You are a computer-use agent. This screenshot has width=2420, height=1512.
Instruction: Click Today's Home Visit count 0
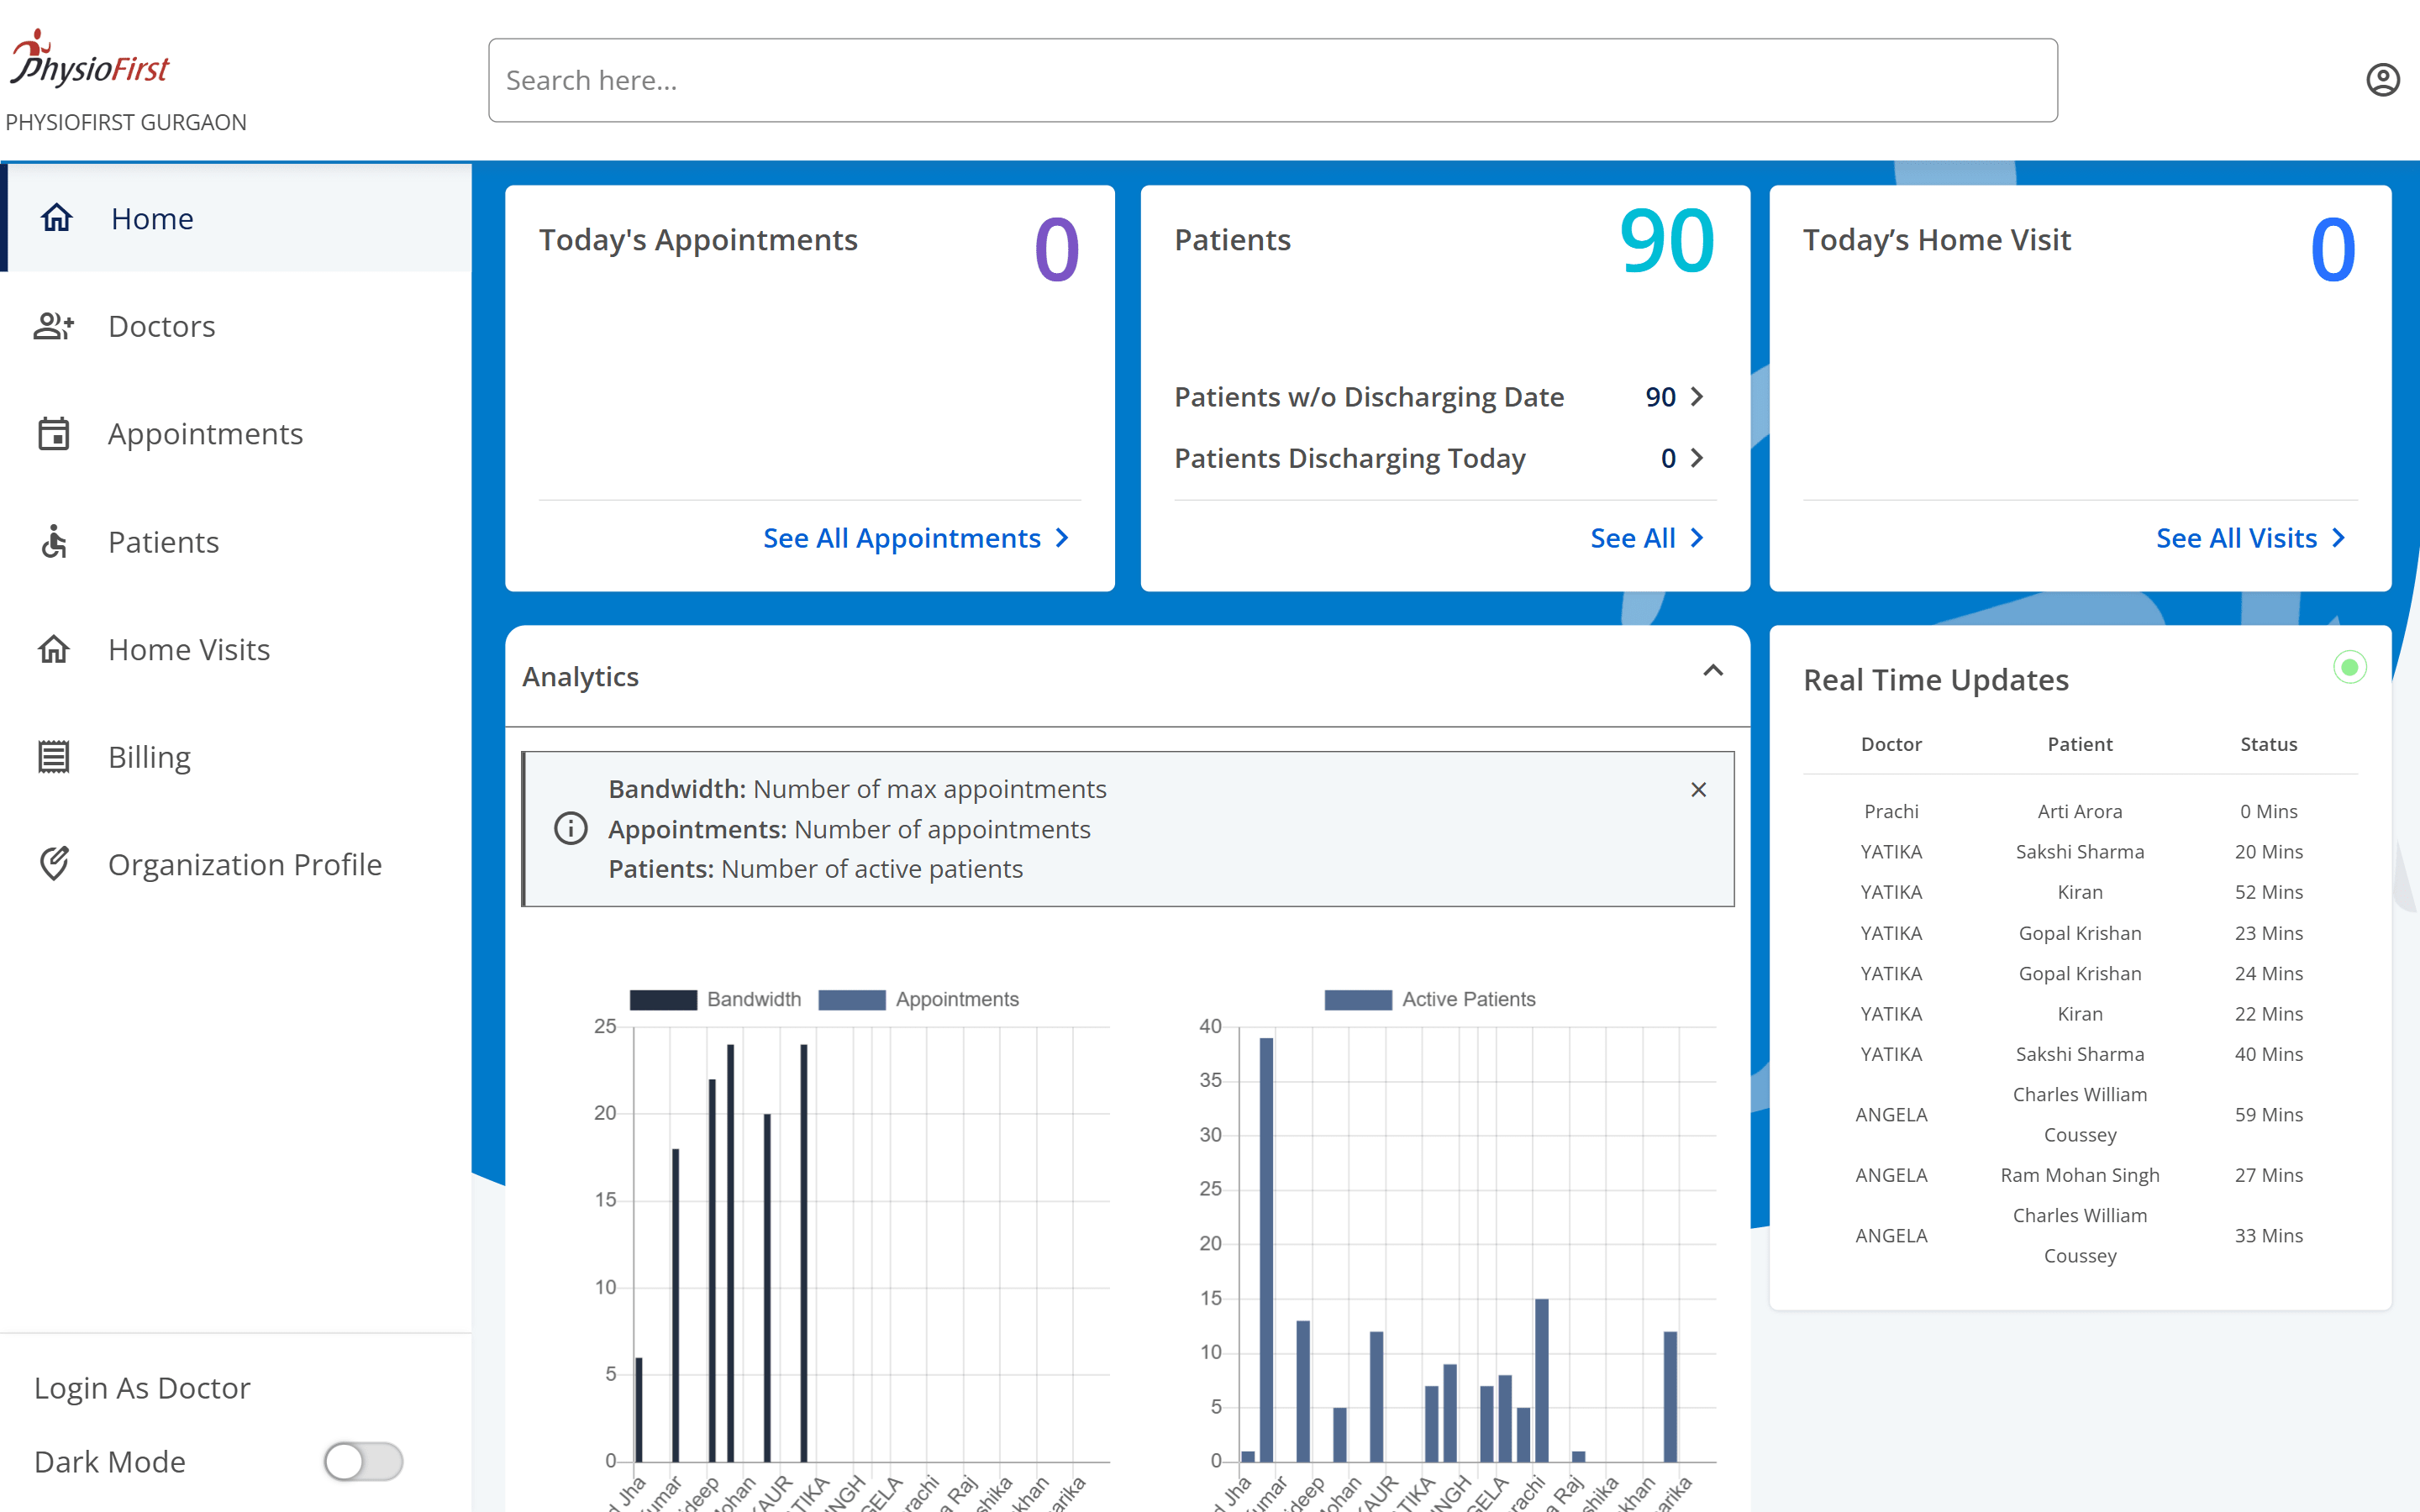2333,249
